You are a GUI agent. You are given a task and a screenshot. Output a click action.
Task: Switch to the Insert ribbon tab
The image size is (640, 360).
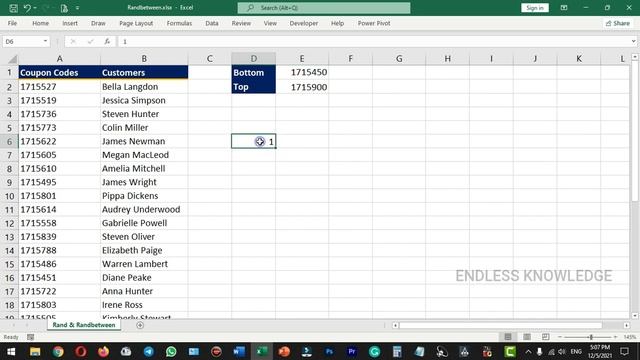(x=70, y=23)
